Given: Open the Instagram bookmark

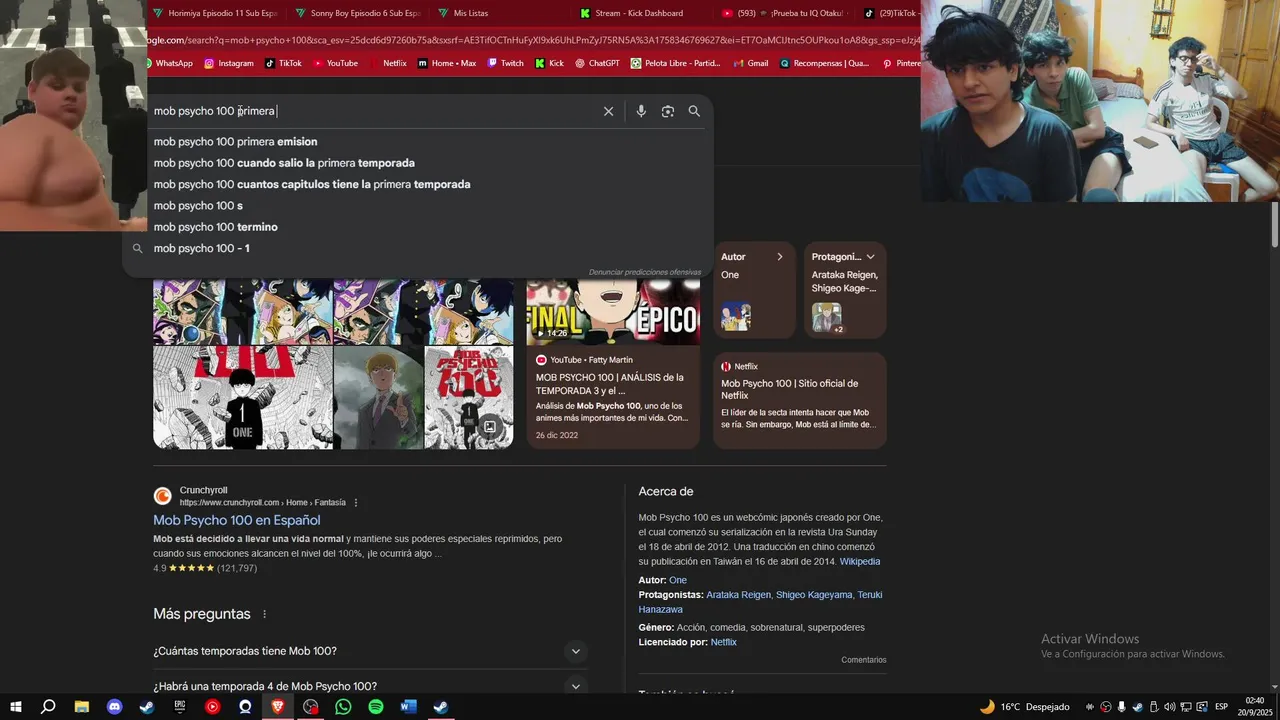Looking at the screenshot, I should click(229, 63).
